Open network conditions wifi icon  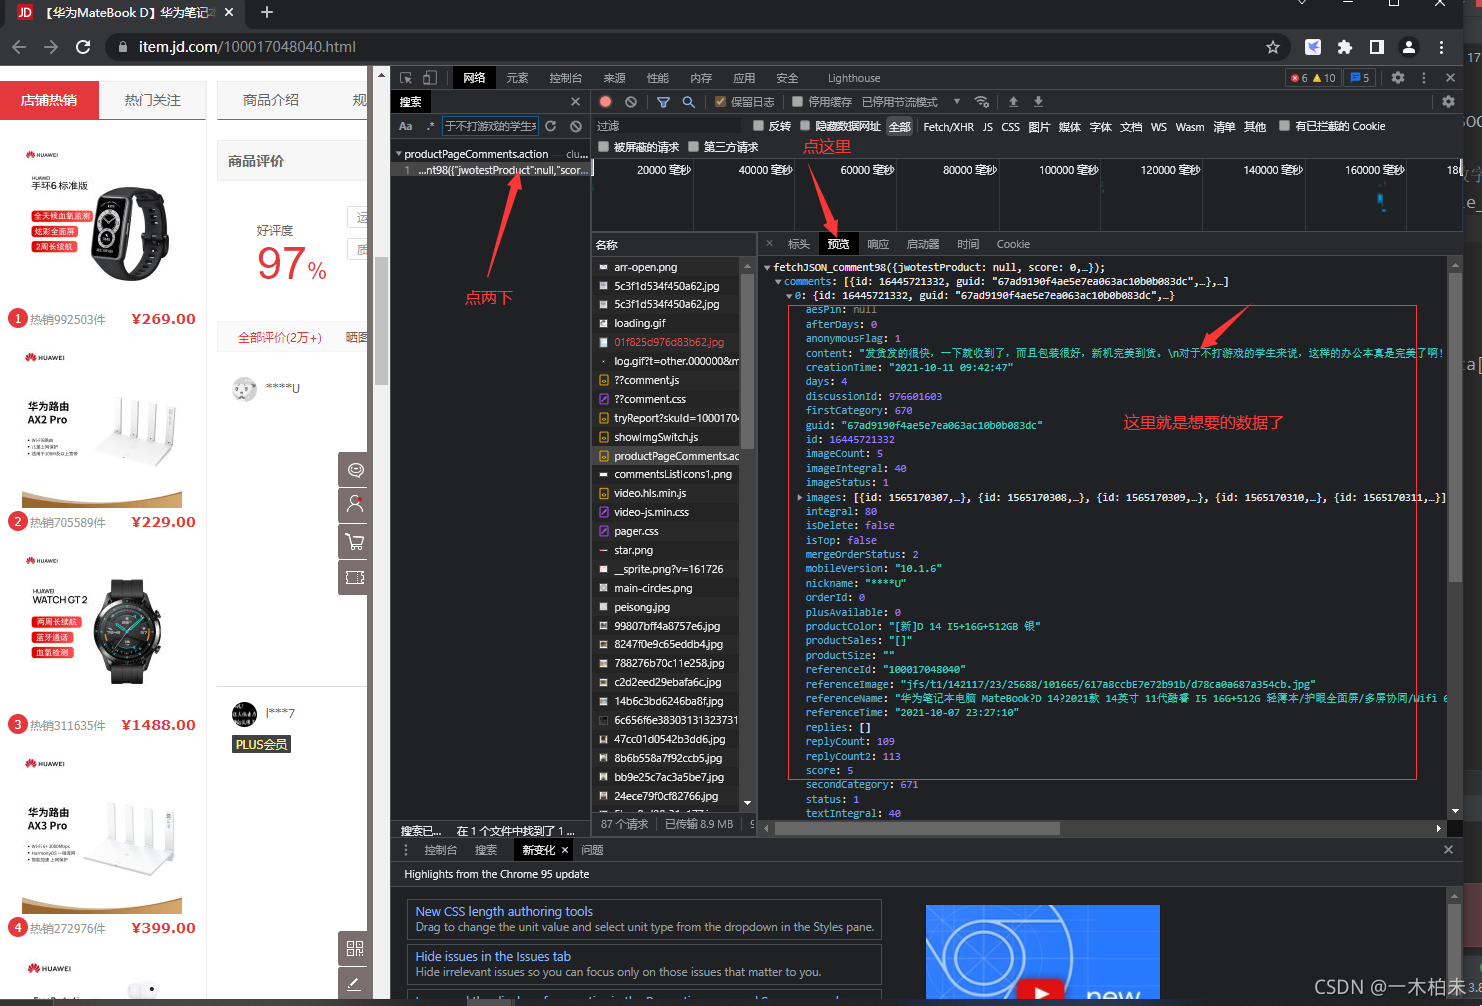982,102
